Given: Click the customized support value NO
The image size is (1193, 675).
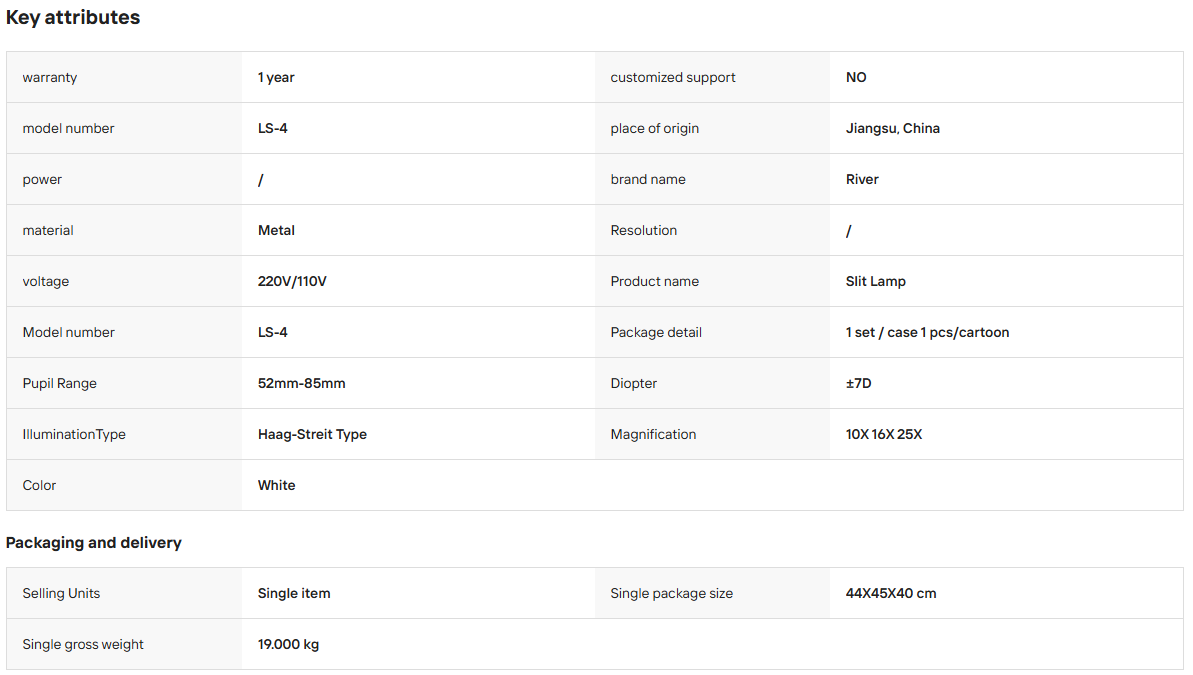Looking at the screenshot, I should [856, 78].
